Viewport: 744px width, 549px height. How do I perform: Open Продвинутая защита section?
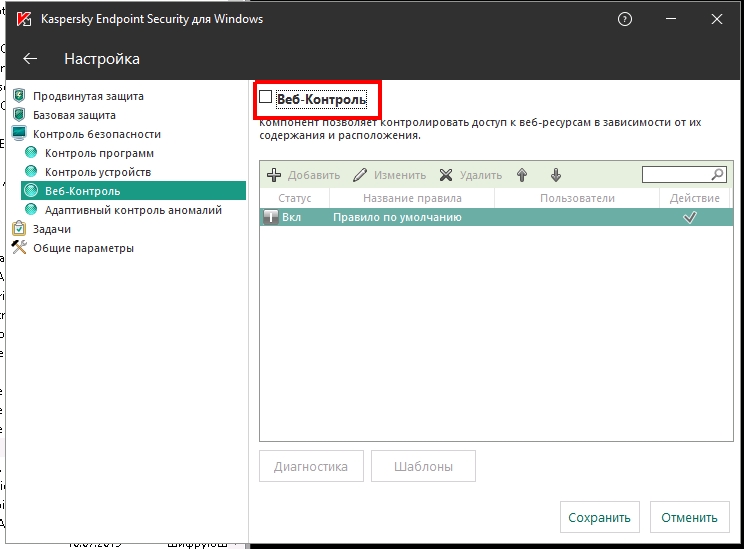coord(87,96)
